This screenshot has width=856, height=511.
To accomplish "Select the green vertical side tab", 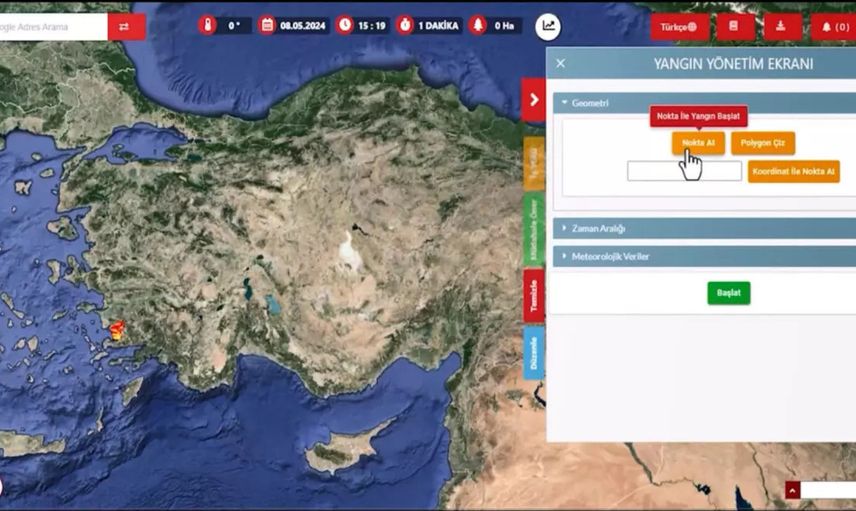I will (534, 229).
